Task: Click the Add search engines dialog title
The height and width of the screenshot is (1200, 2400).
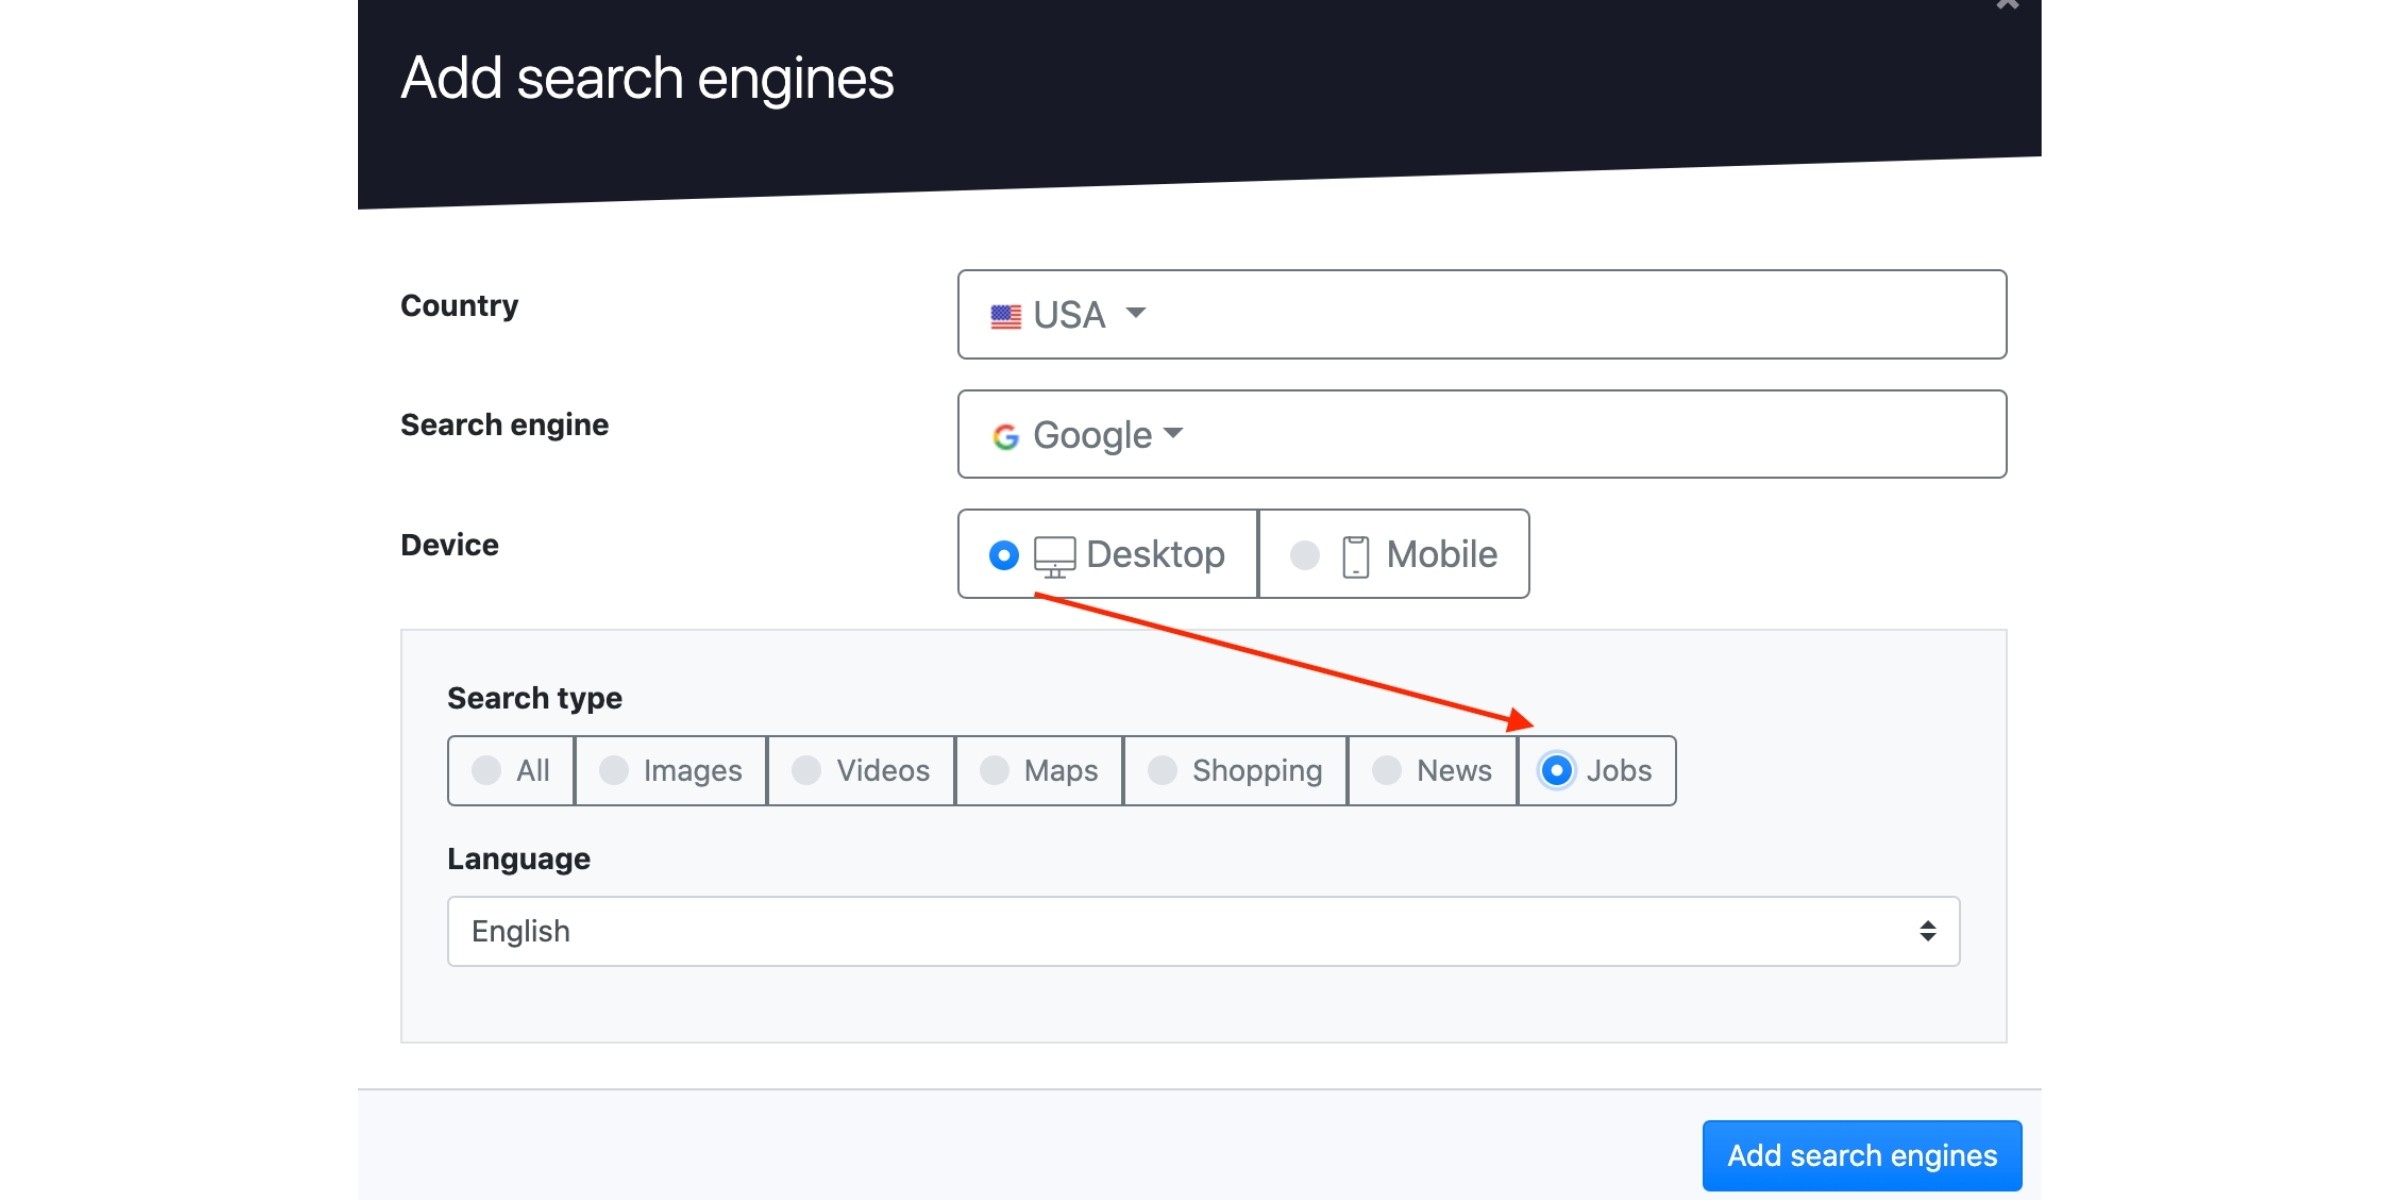Action: coord(647,78)
